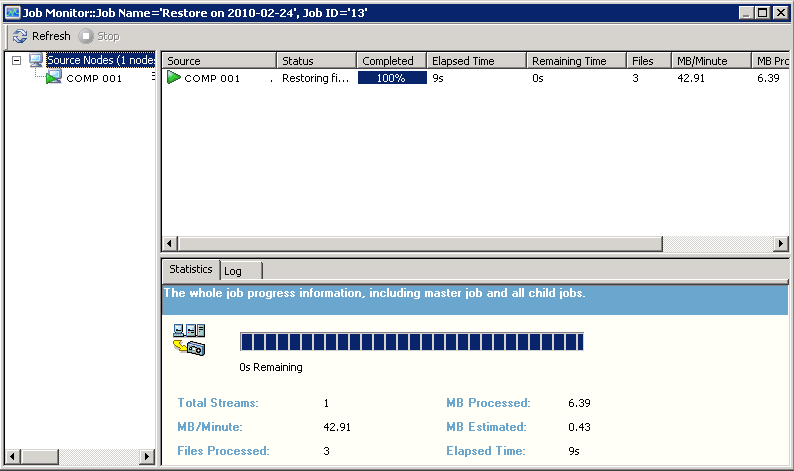This screenshot has height=471, width=794.
Task: Click the Refresh toolbar icon
Action: (19, 36)
